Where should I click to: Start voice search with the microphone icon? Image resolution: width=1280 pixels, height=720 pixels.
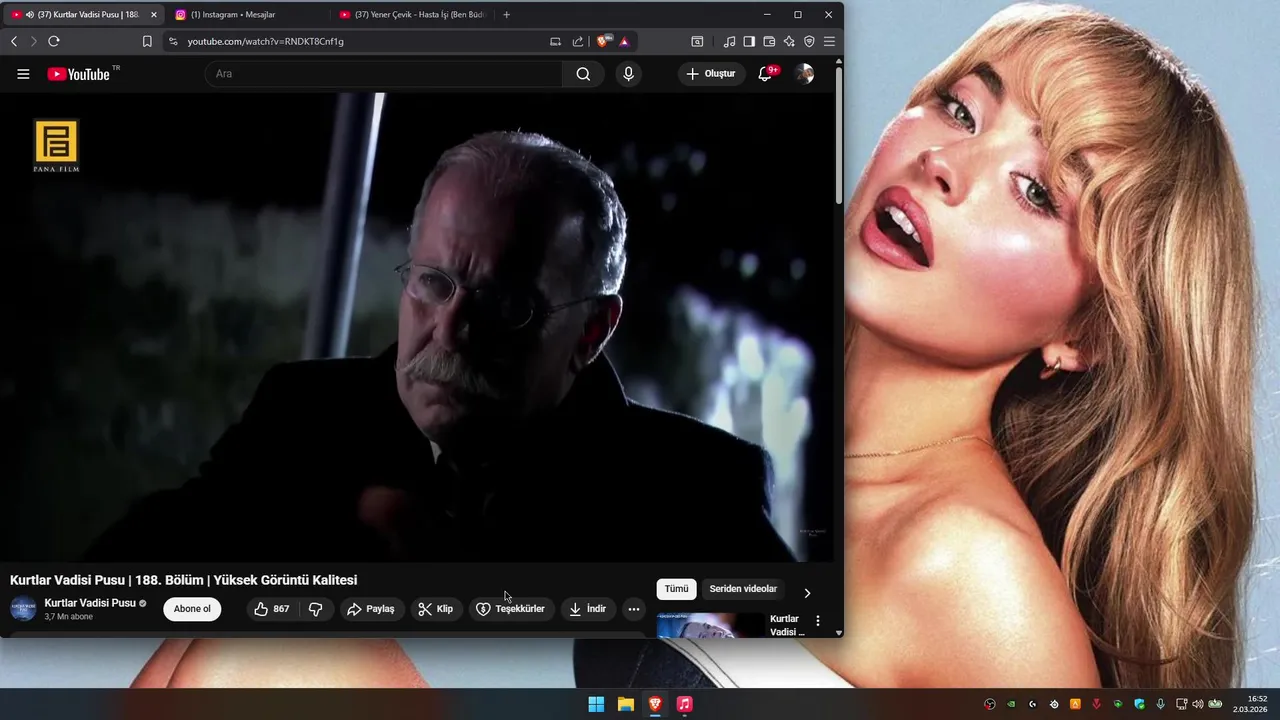tap(628, 74)
